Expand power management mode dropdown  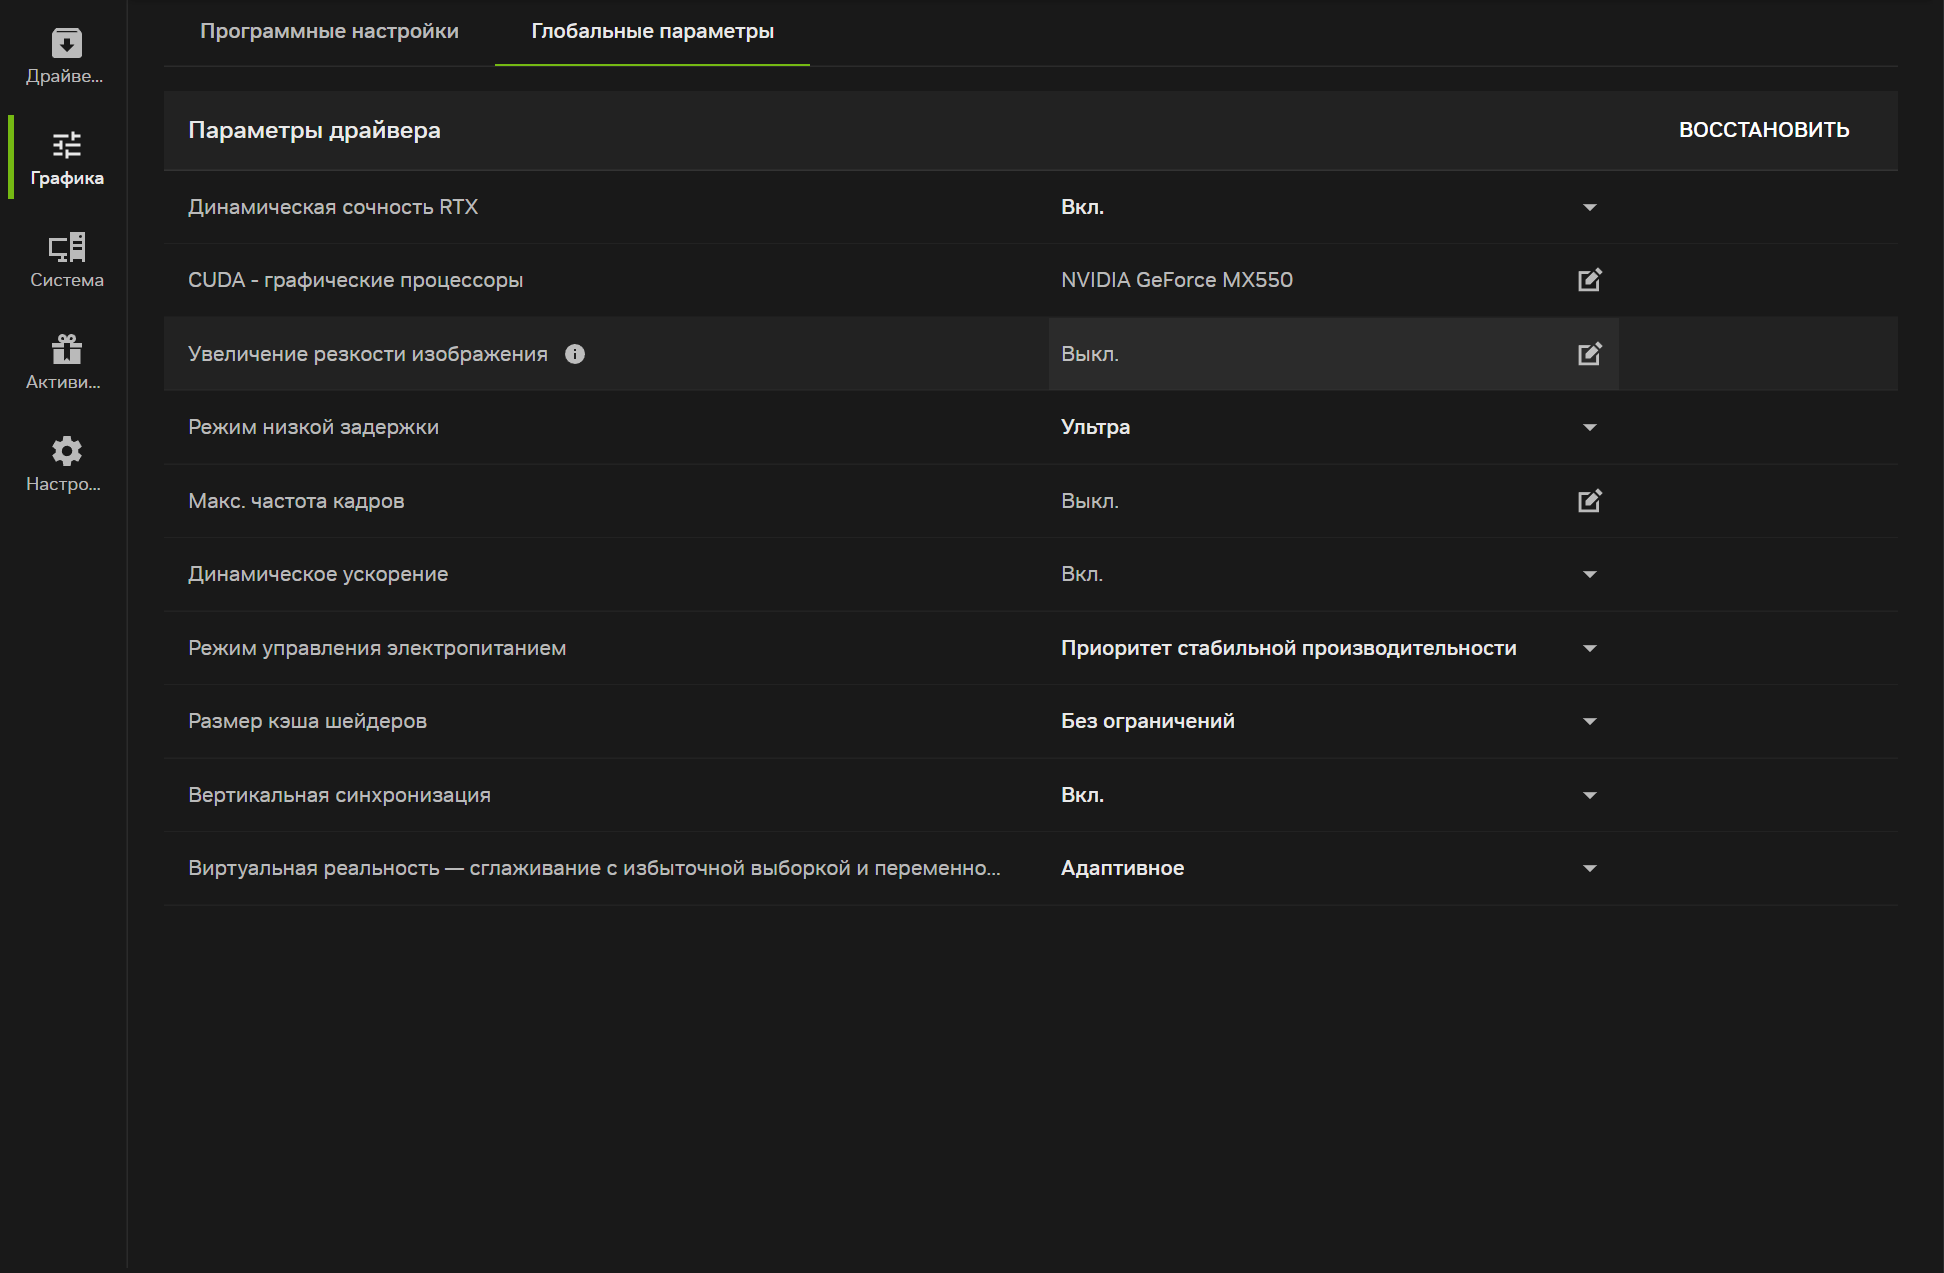click(x=1589, y=648)
